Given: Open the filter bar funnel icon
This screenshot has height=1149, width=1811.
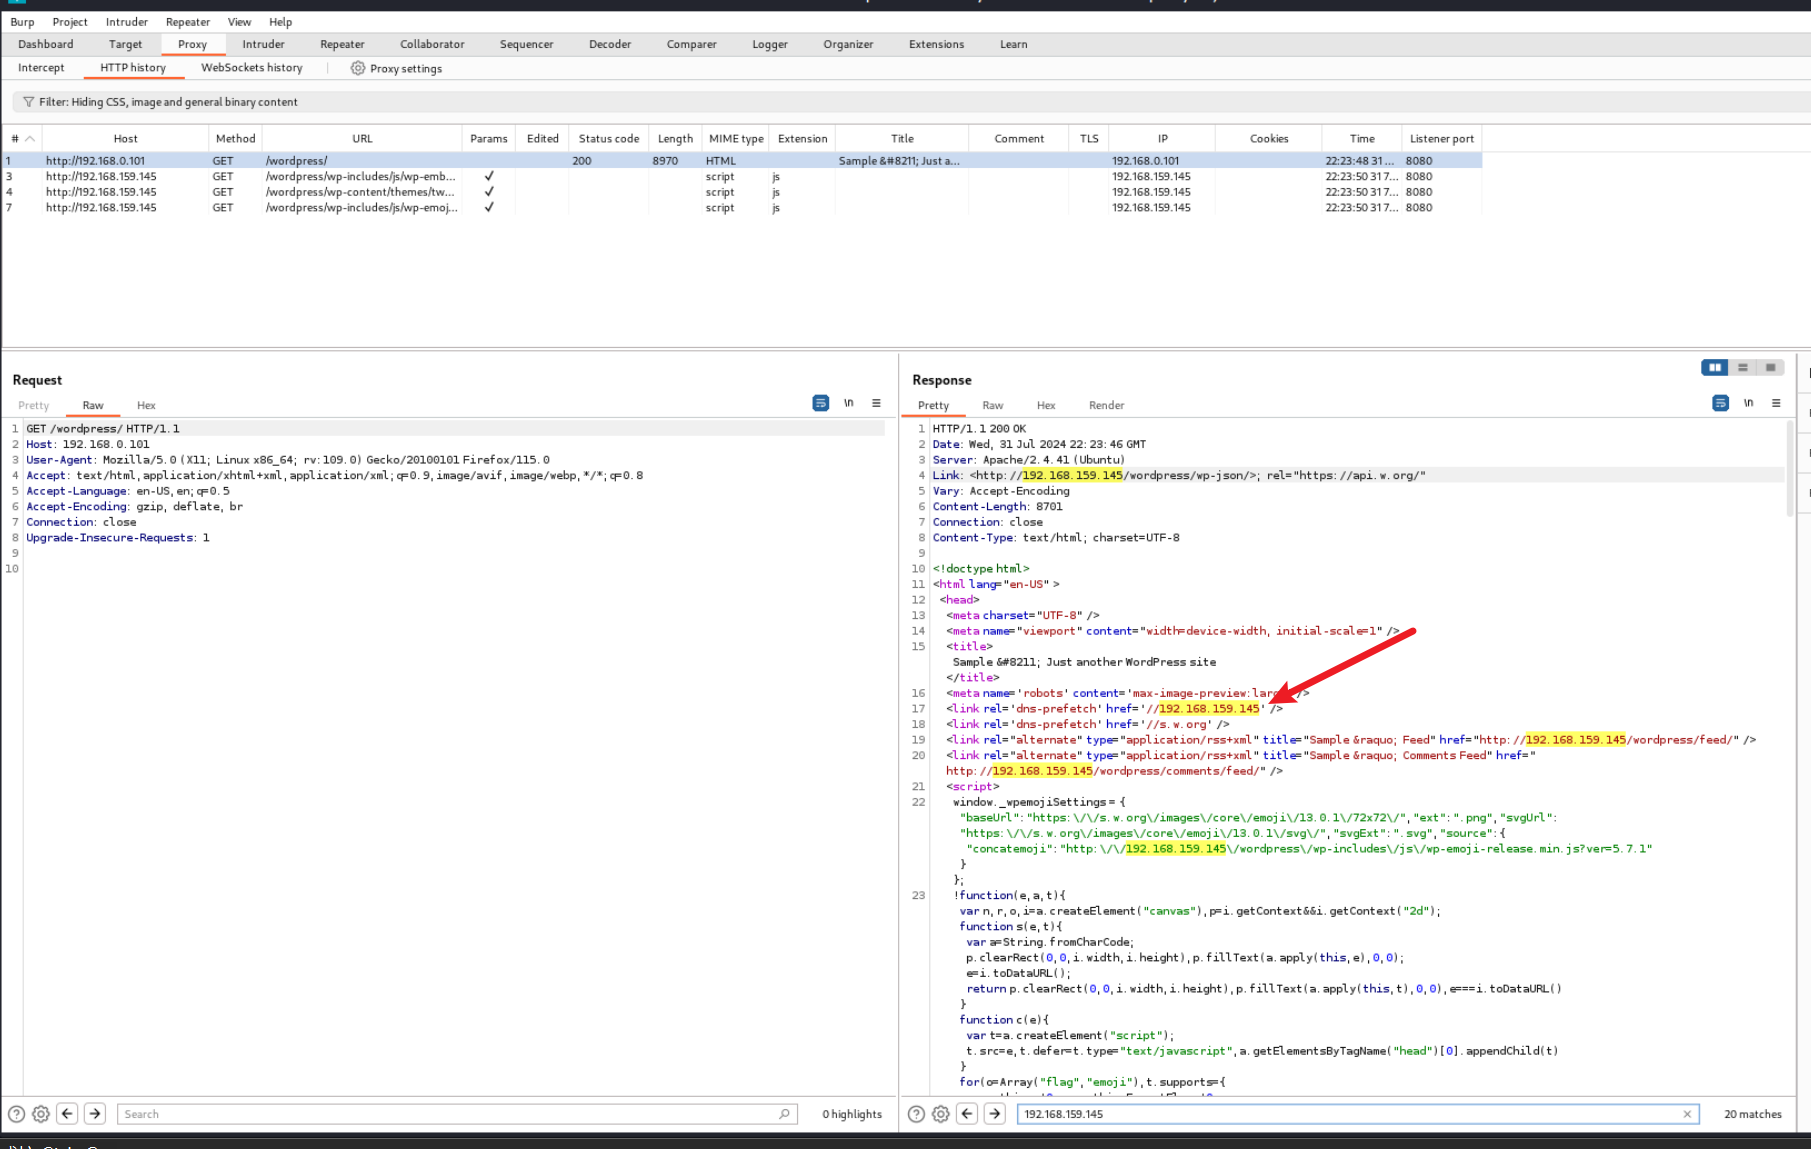Looking at the screenshot, I should point(28,102).
